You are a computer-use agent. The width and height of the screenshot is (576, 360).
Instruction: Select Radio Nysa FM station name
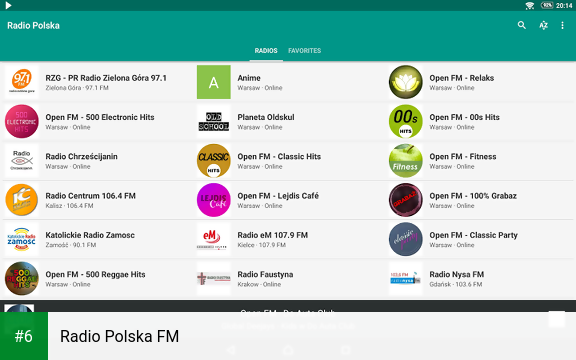(457, 274)
